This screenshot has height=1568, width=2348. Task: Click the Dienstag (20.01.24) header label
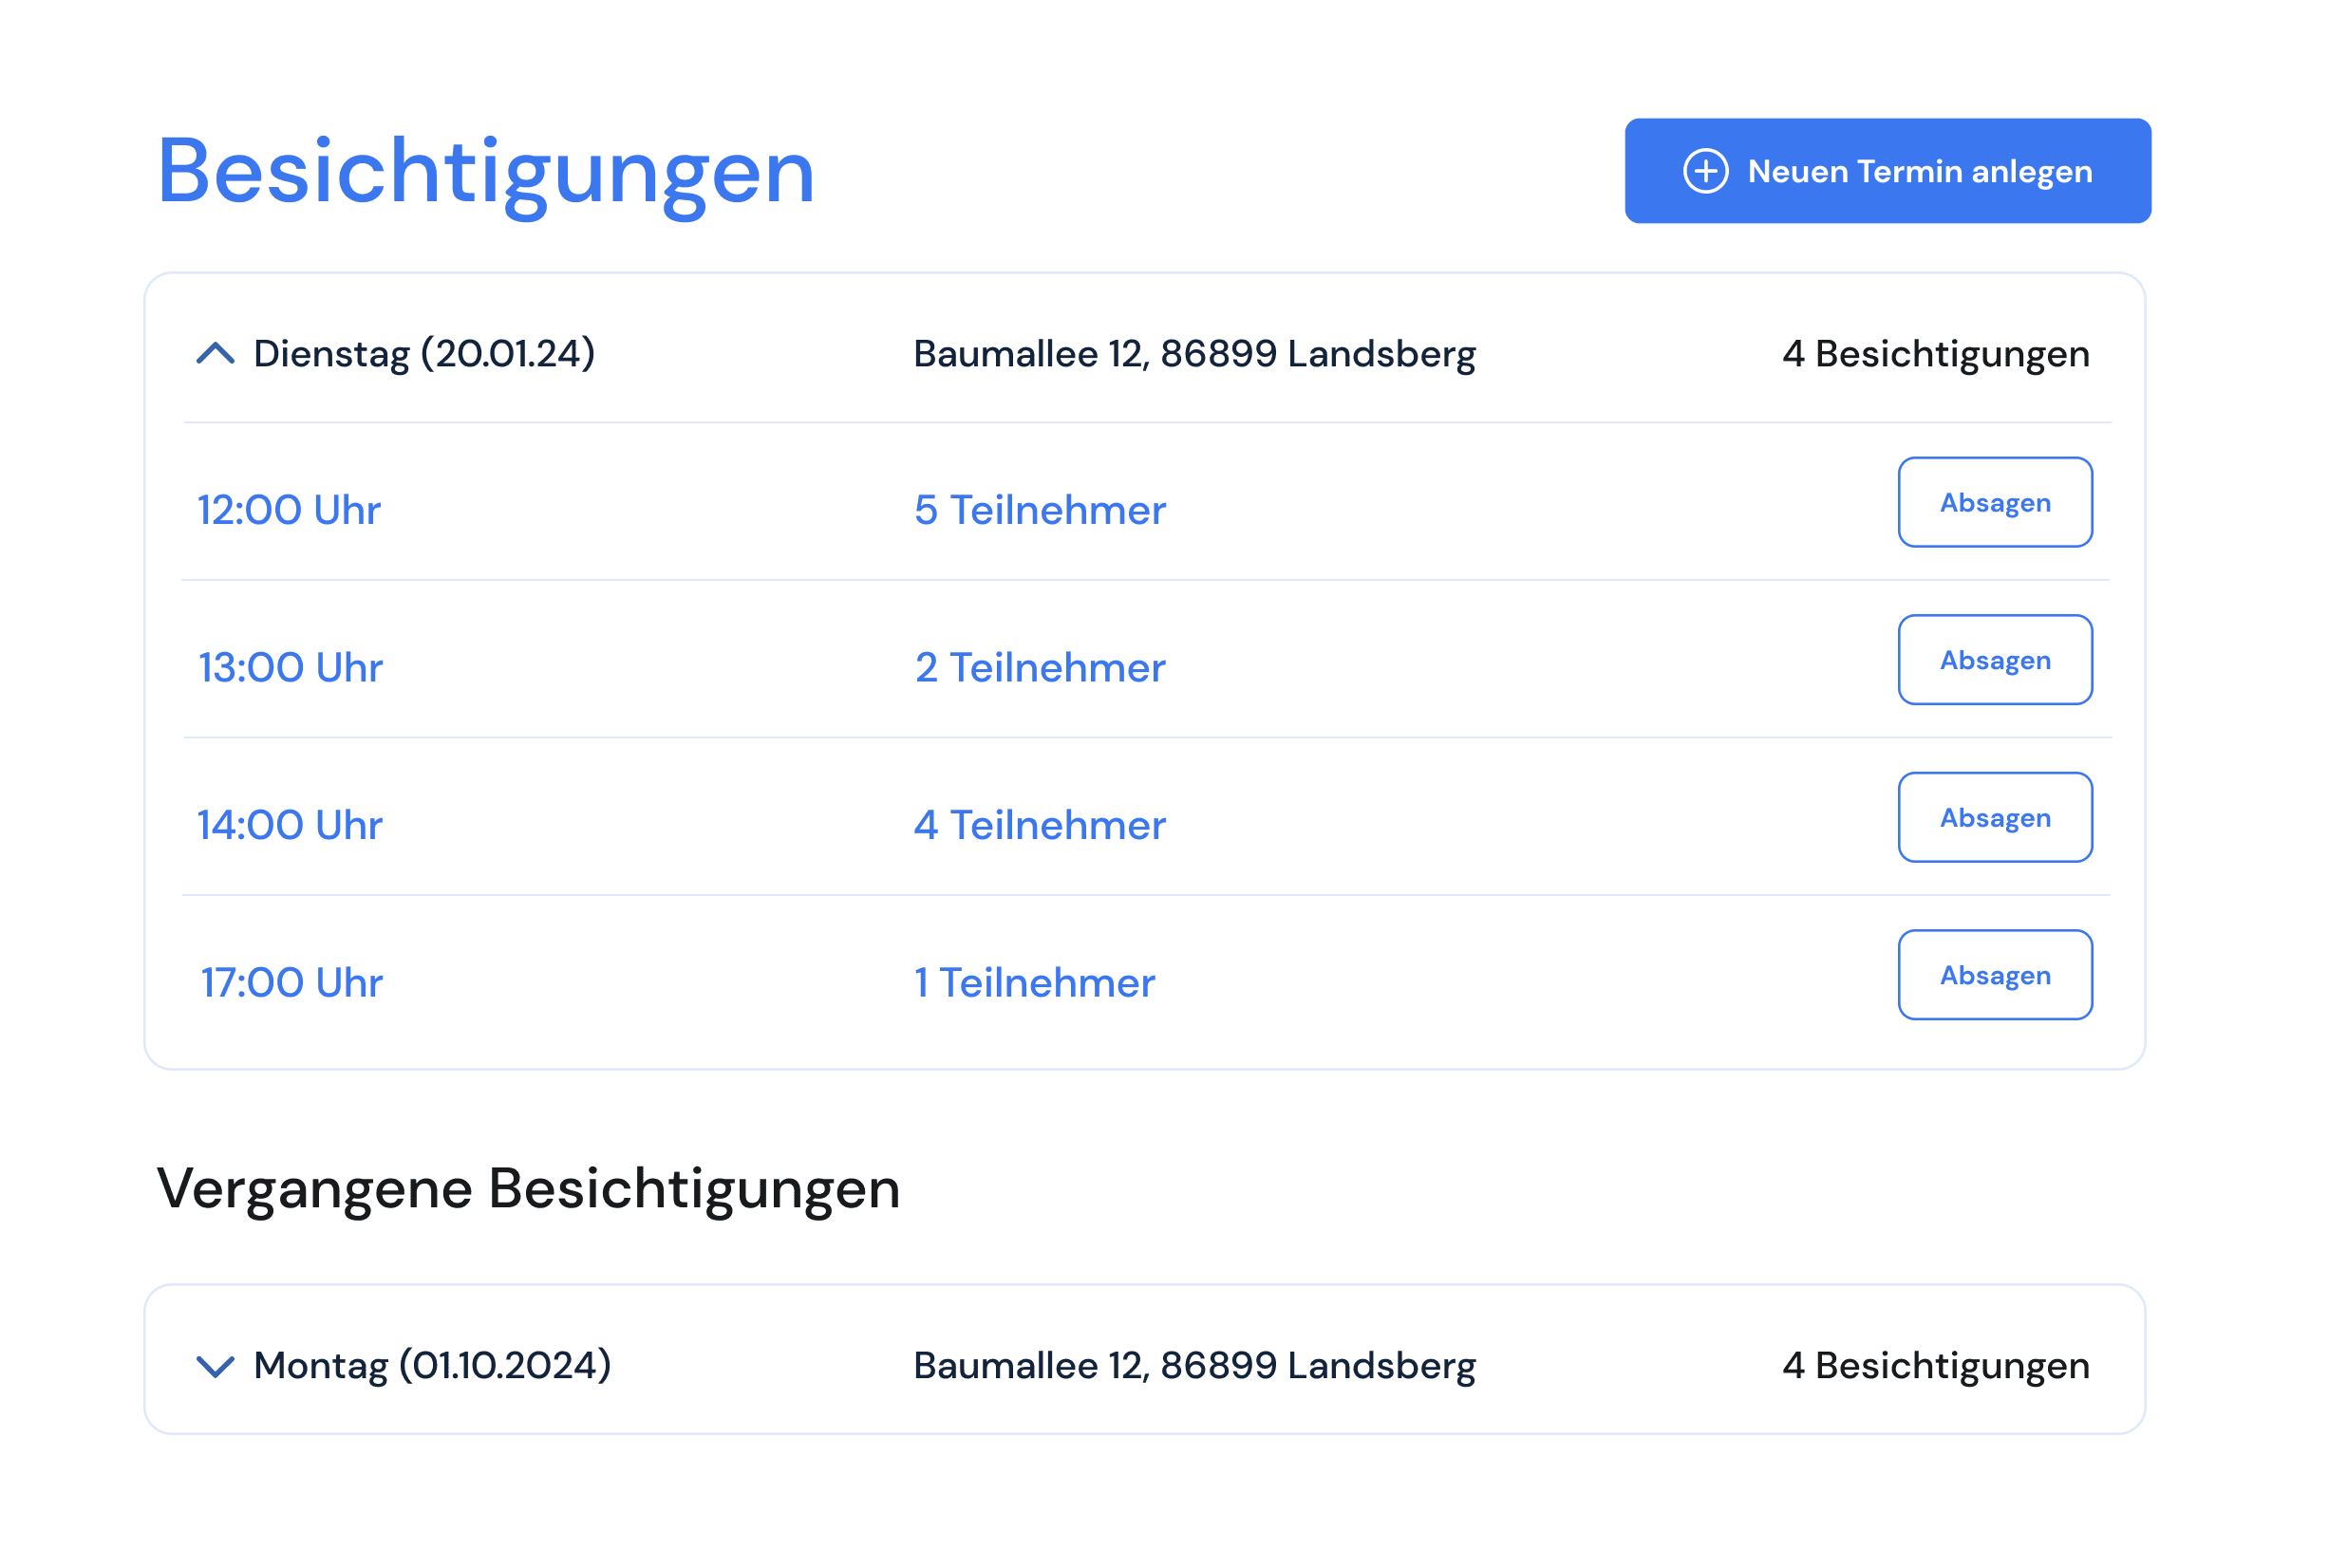pos(424,354)
